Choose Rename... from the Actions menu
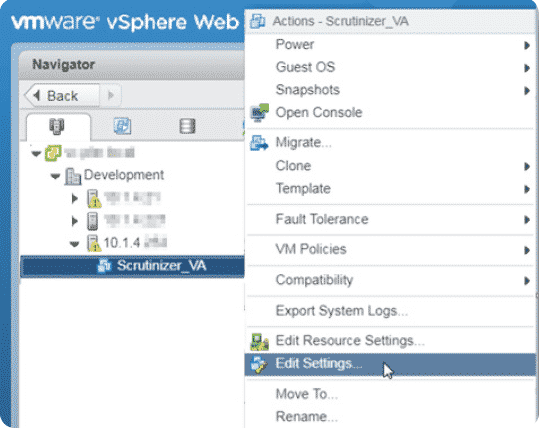Viewport: 539px width, 429px height. [390, 417]
